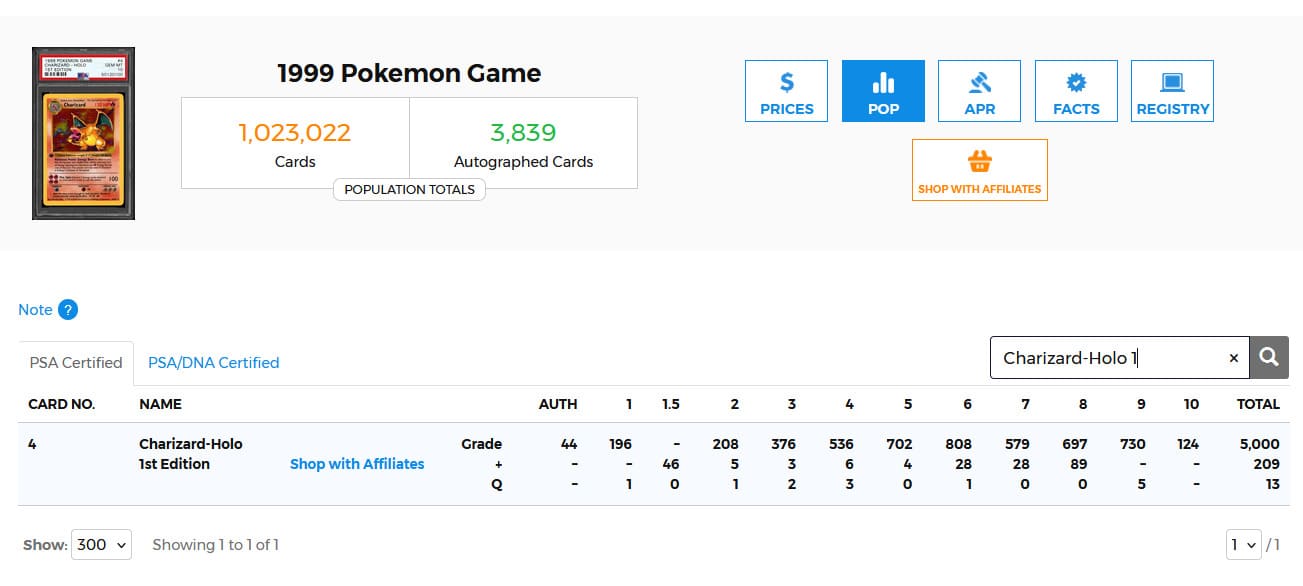
Task: Click the 3,839 Autographed Cards total
Action: click(x=523, y=143)
